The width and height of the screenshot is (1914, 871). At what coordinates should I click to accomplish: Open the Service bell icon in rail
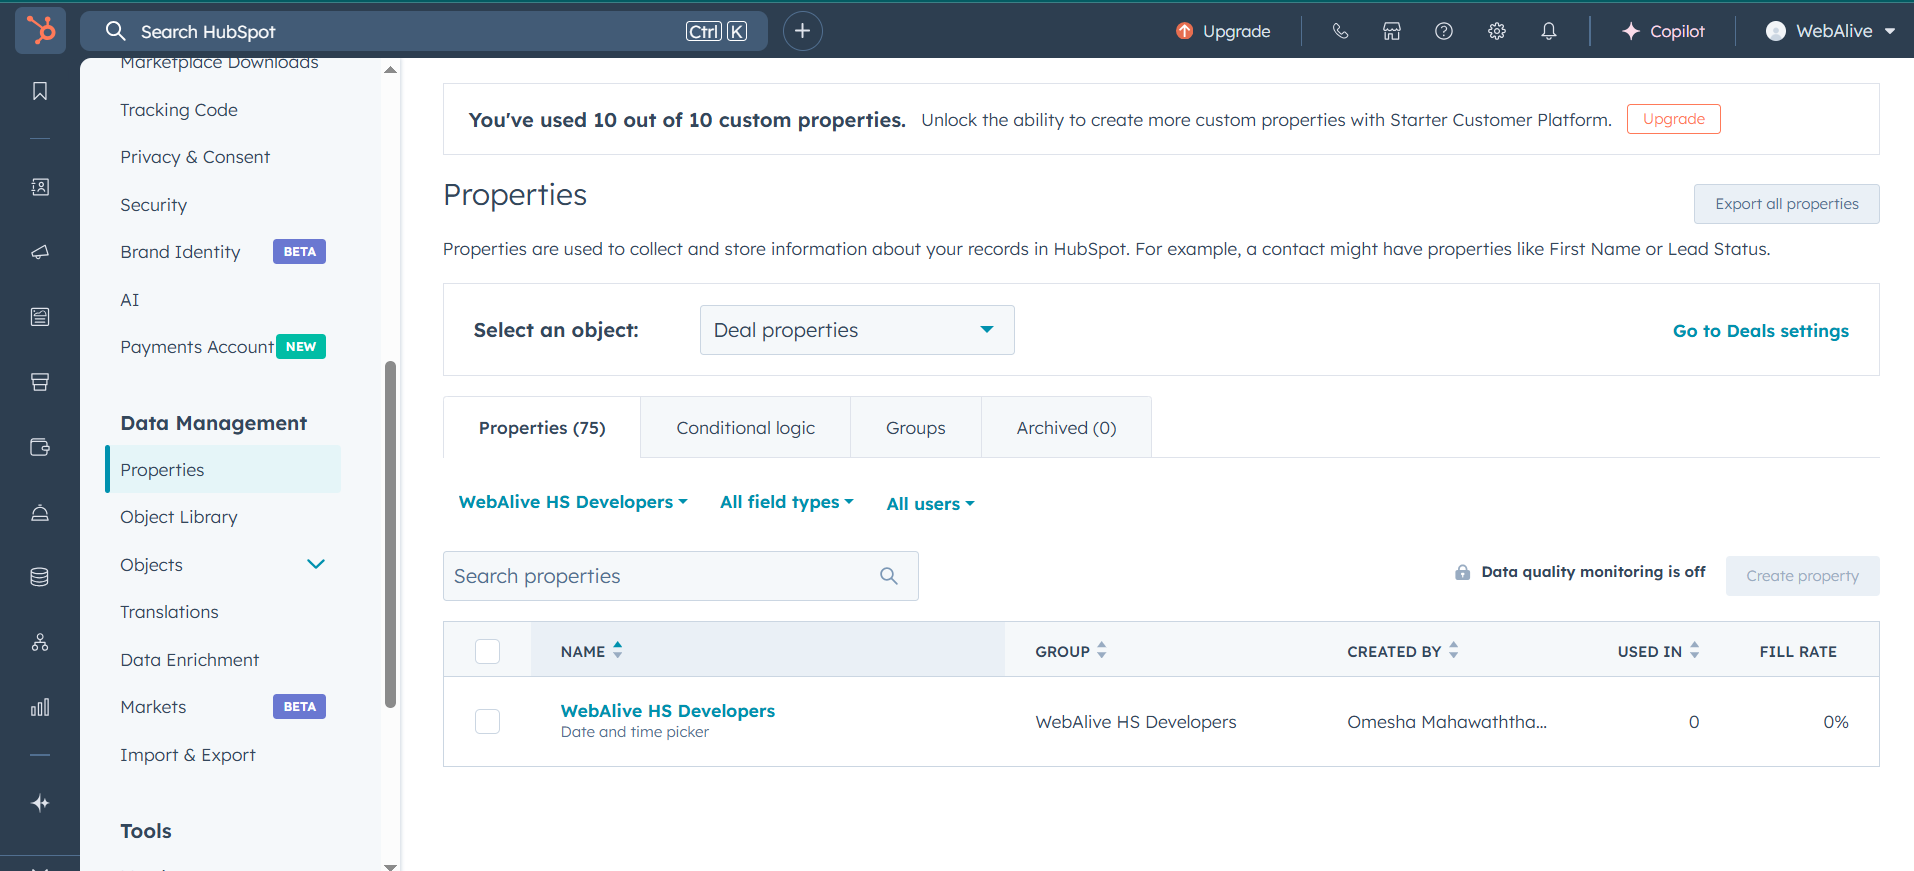(x=40, y=512)
